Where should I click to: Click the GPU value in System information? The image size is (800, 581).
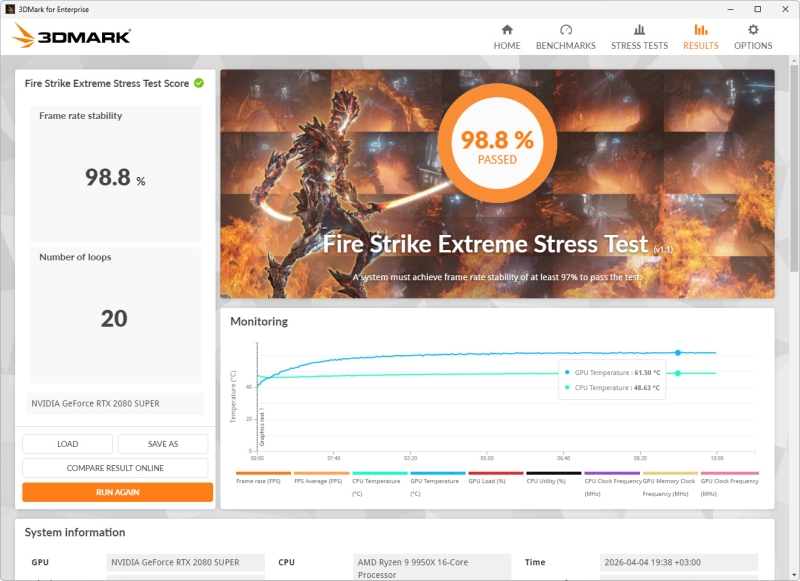[x=185, y=562]
